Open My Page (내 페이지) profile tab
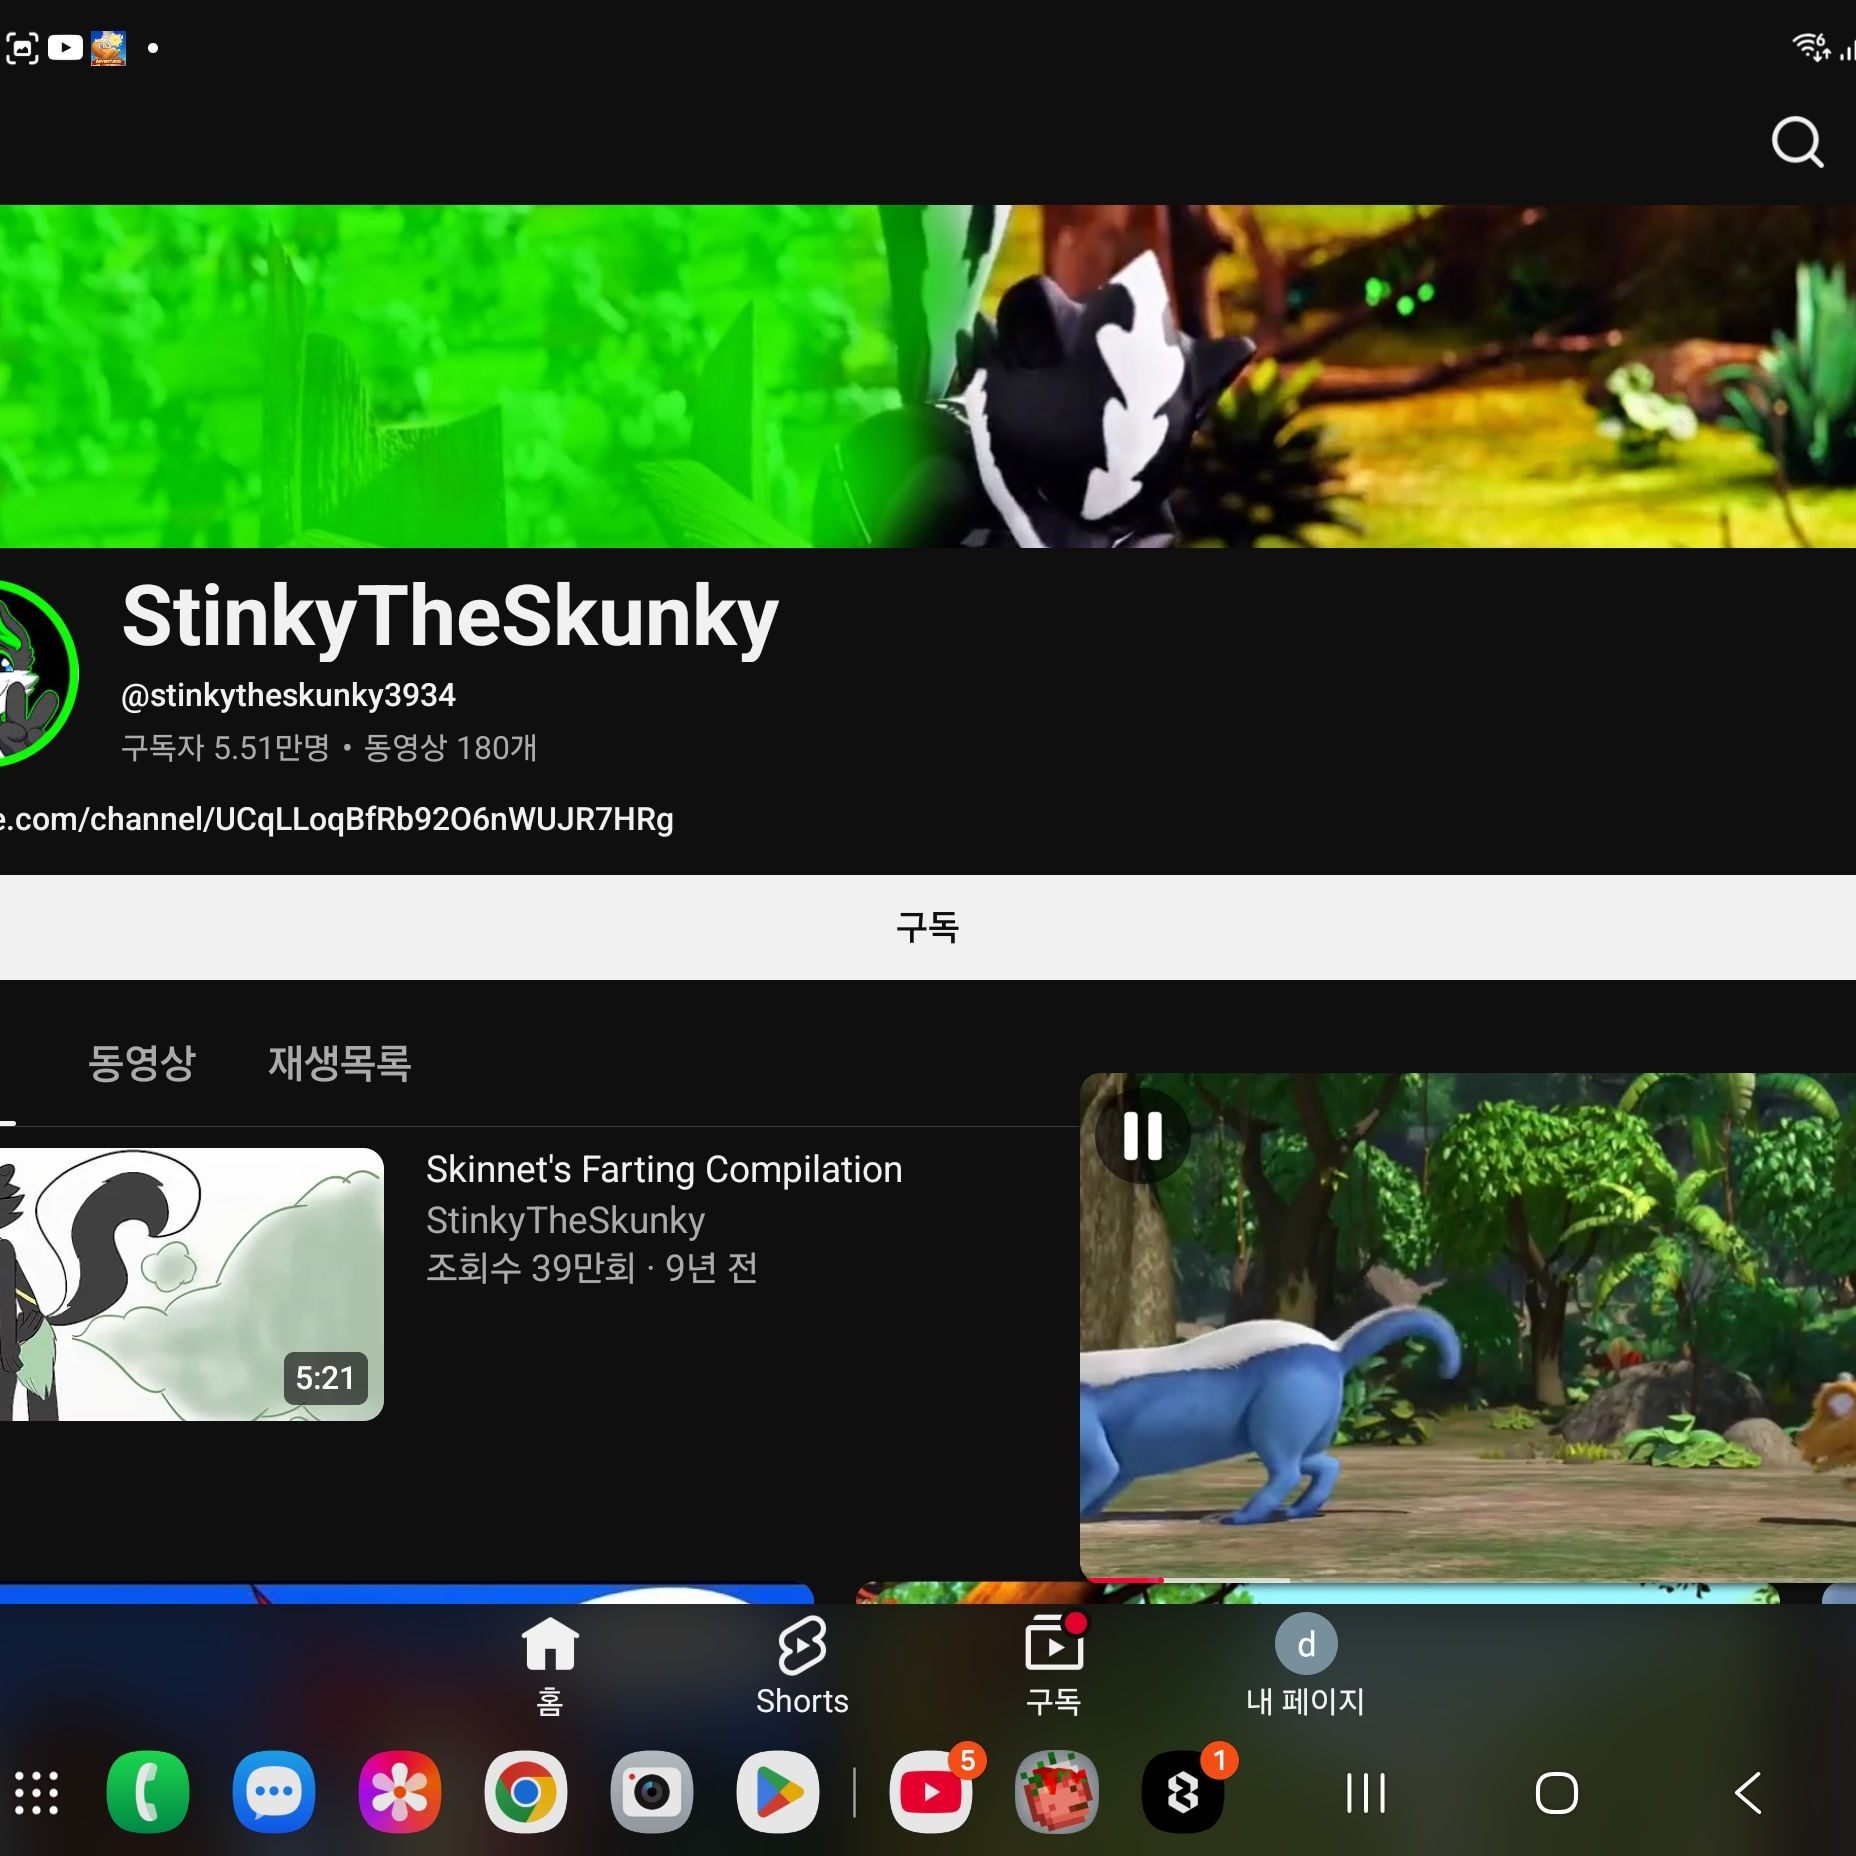The height and width of the screenshot is (1856, 1856). 1305,1665
